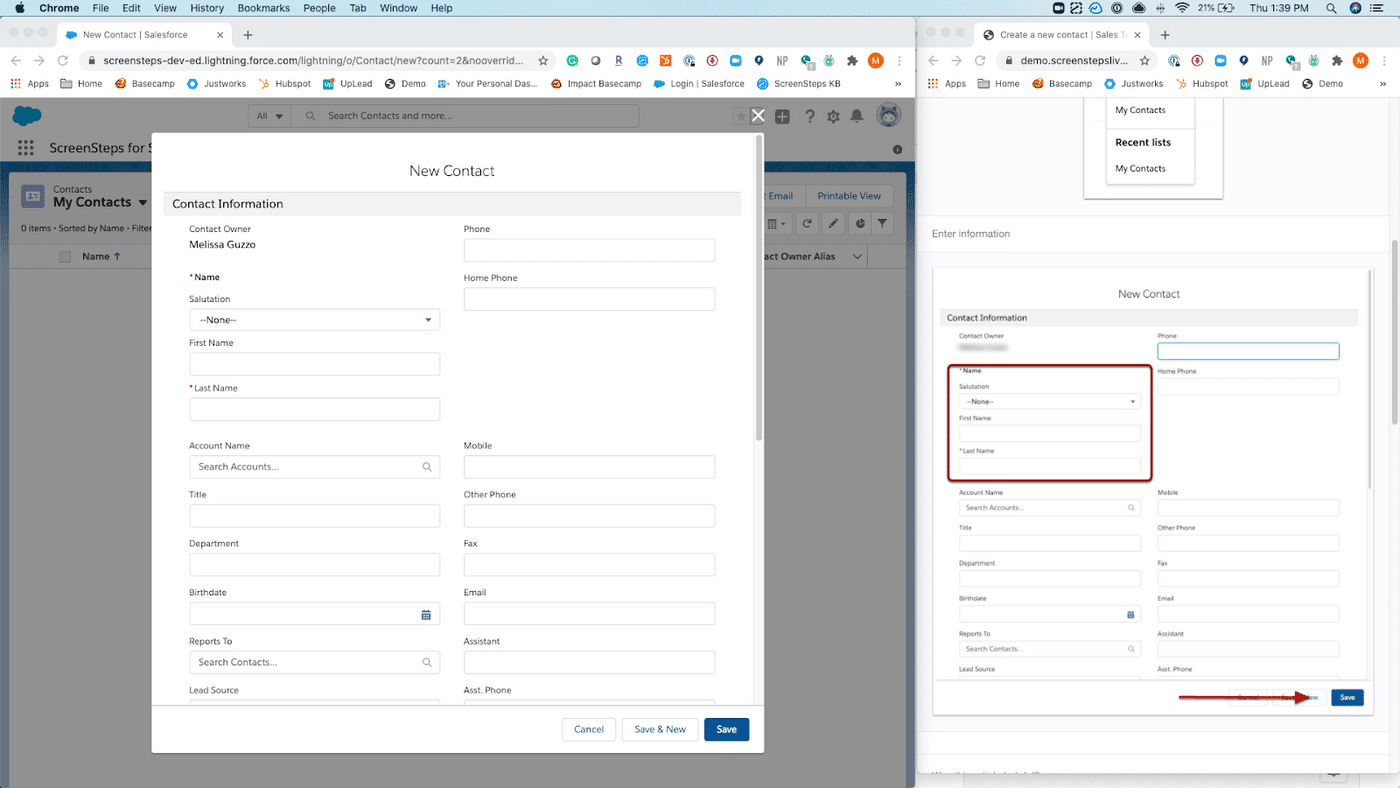Open the All search scope dropdown
The height and width of the screenshot is (788, 1400).
click(270, 116)
